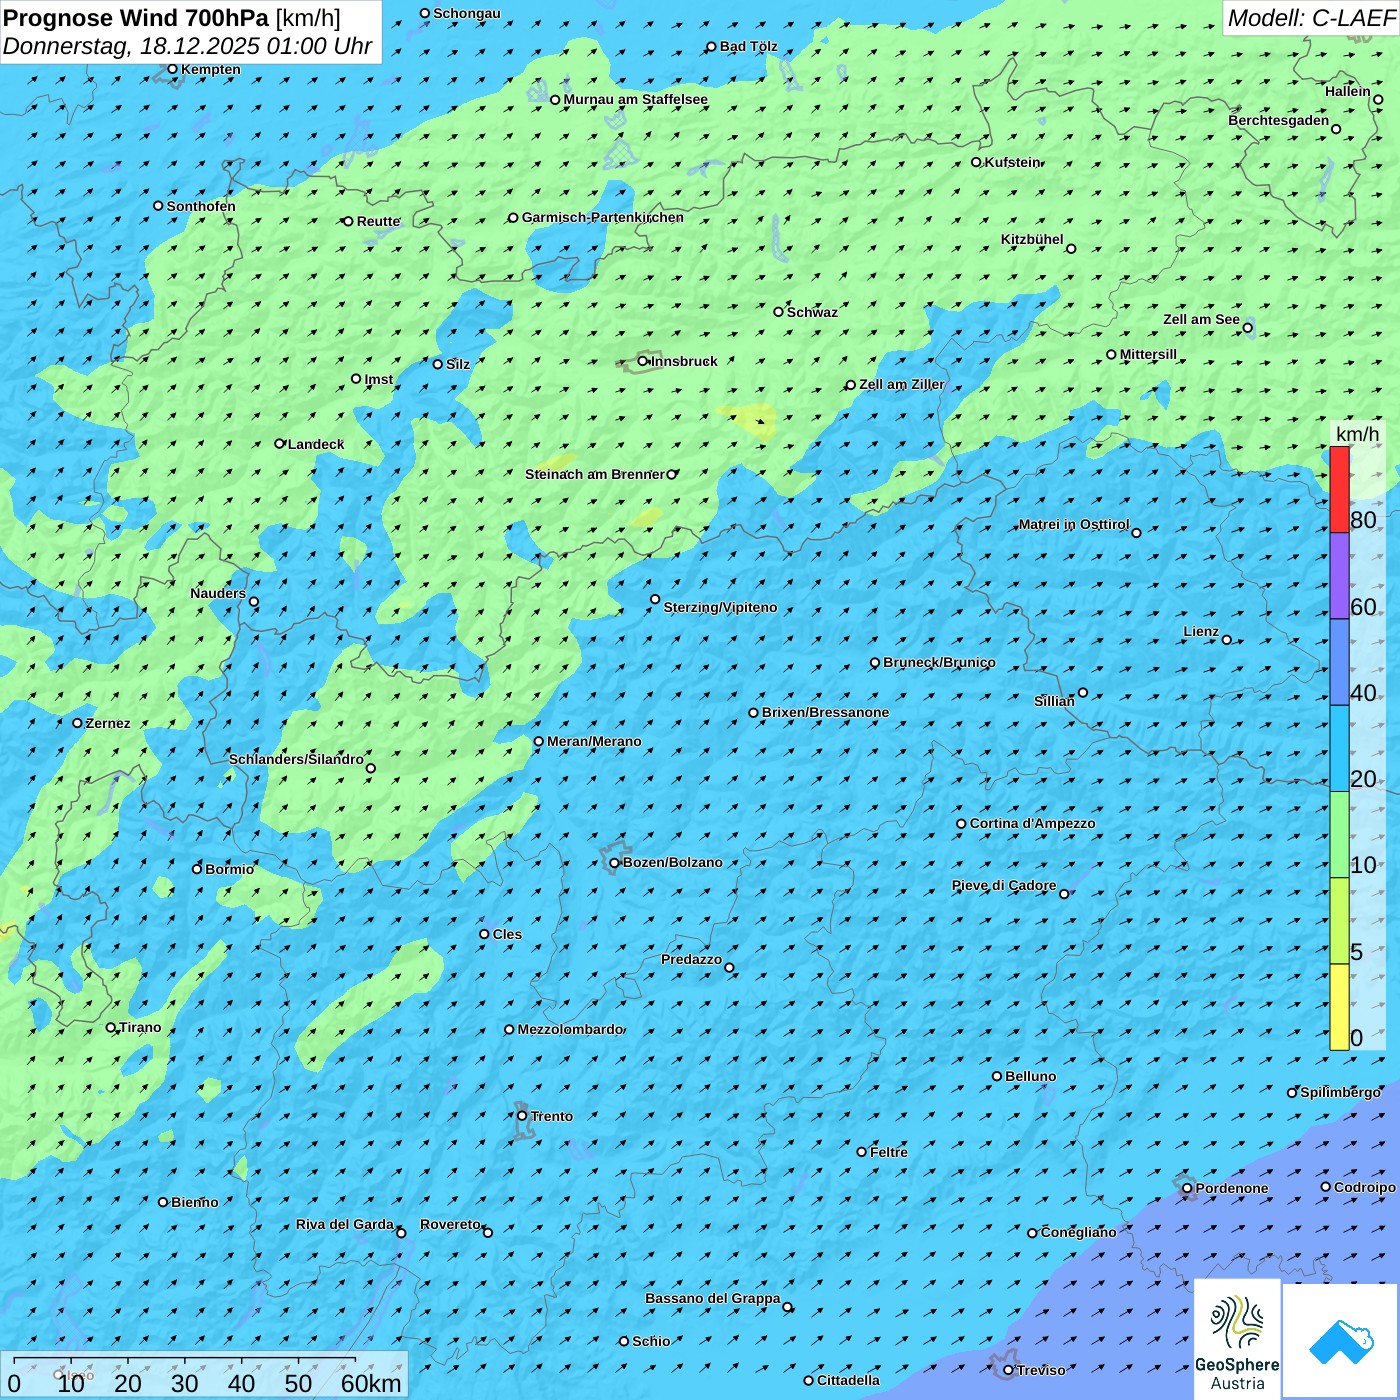Screen dimensions: 1400x1400
Task: Select the yellow 0–5 km/h legend color
Action: [x=1339, y=1007]
